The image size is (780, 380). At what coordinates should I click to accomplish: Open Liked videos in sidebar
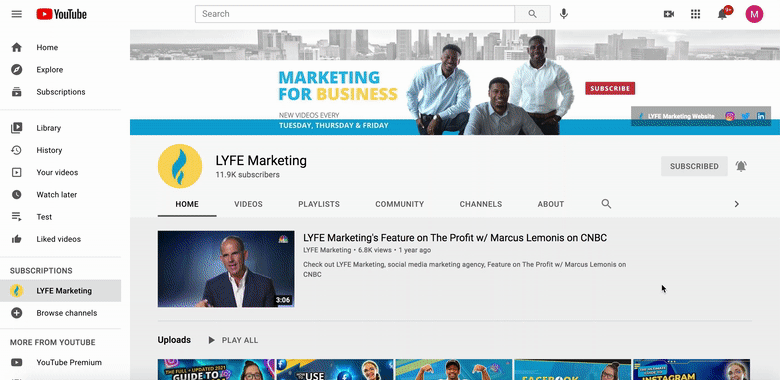pyautogui.click(x=60, y=239)
